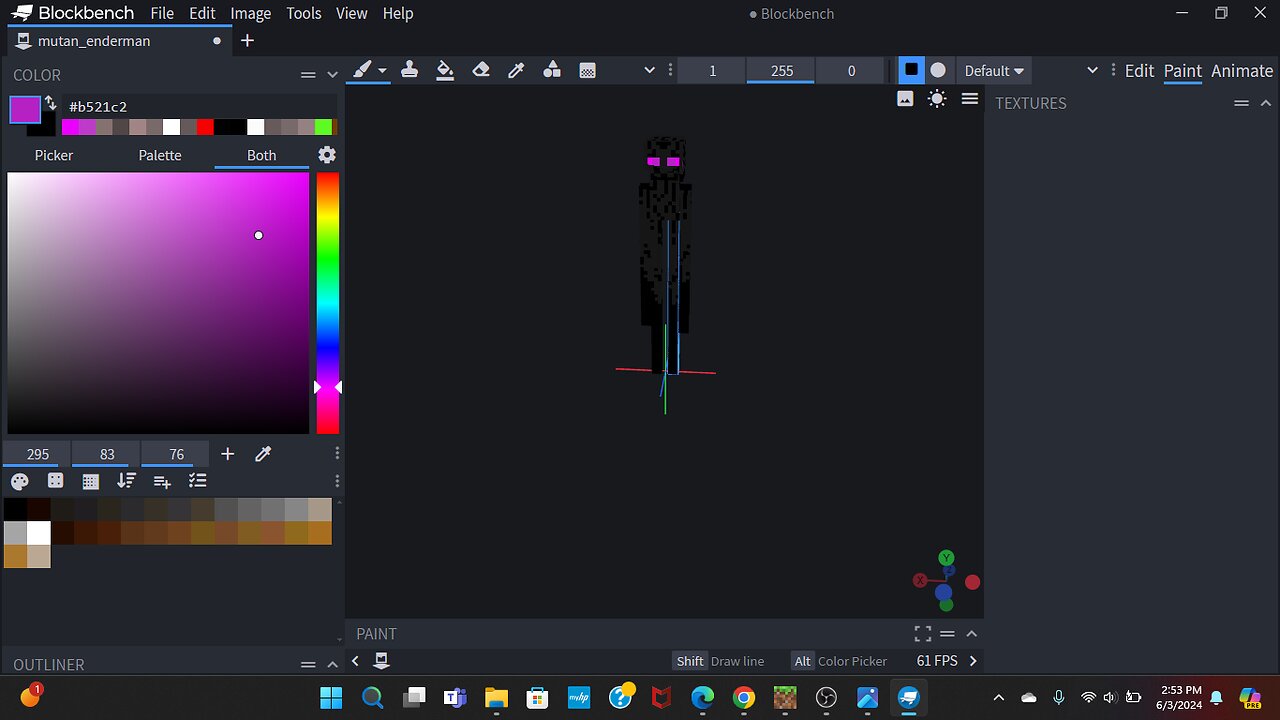Screen dimensions: 1280x720
Task: Select the Gradient tool
Action: [x=588, y=70]
